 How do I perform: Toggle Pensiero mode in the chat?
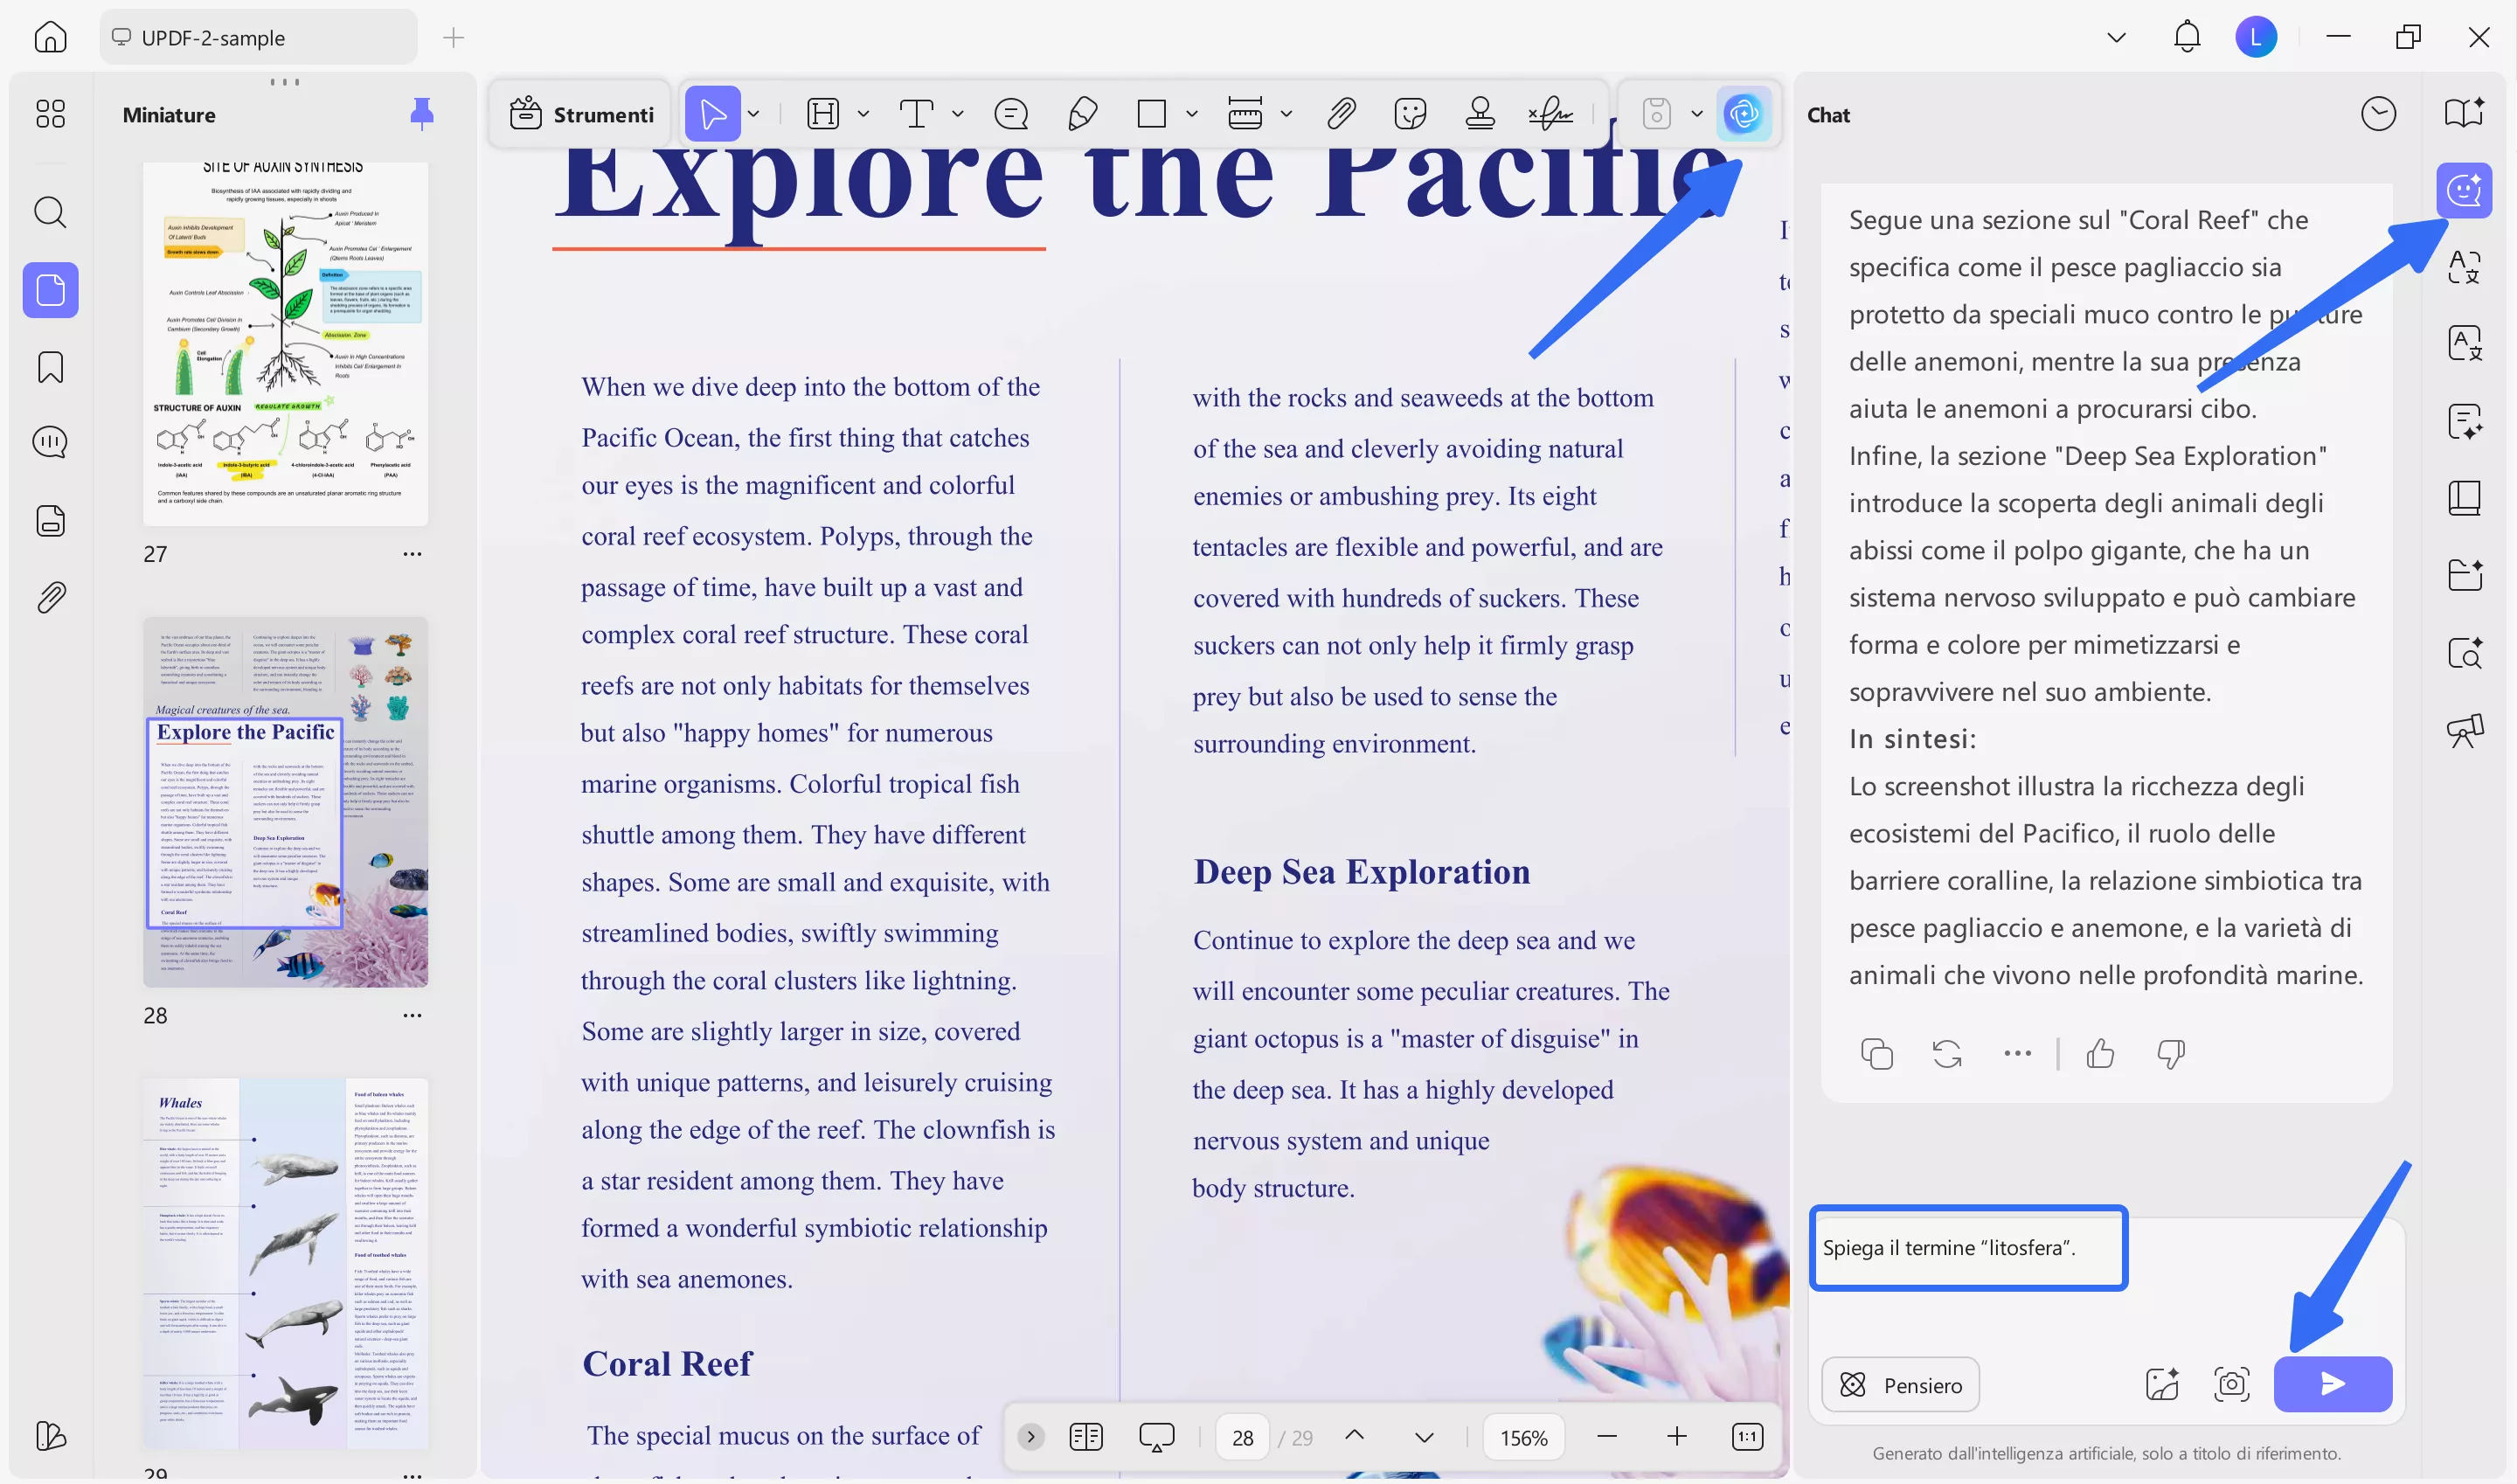point(1899,1385)
